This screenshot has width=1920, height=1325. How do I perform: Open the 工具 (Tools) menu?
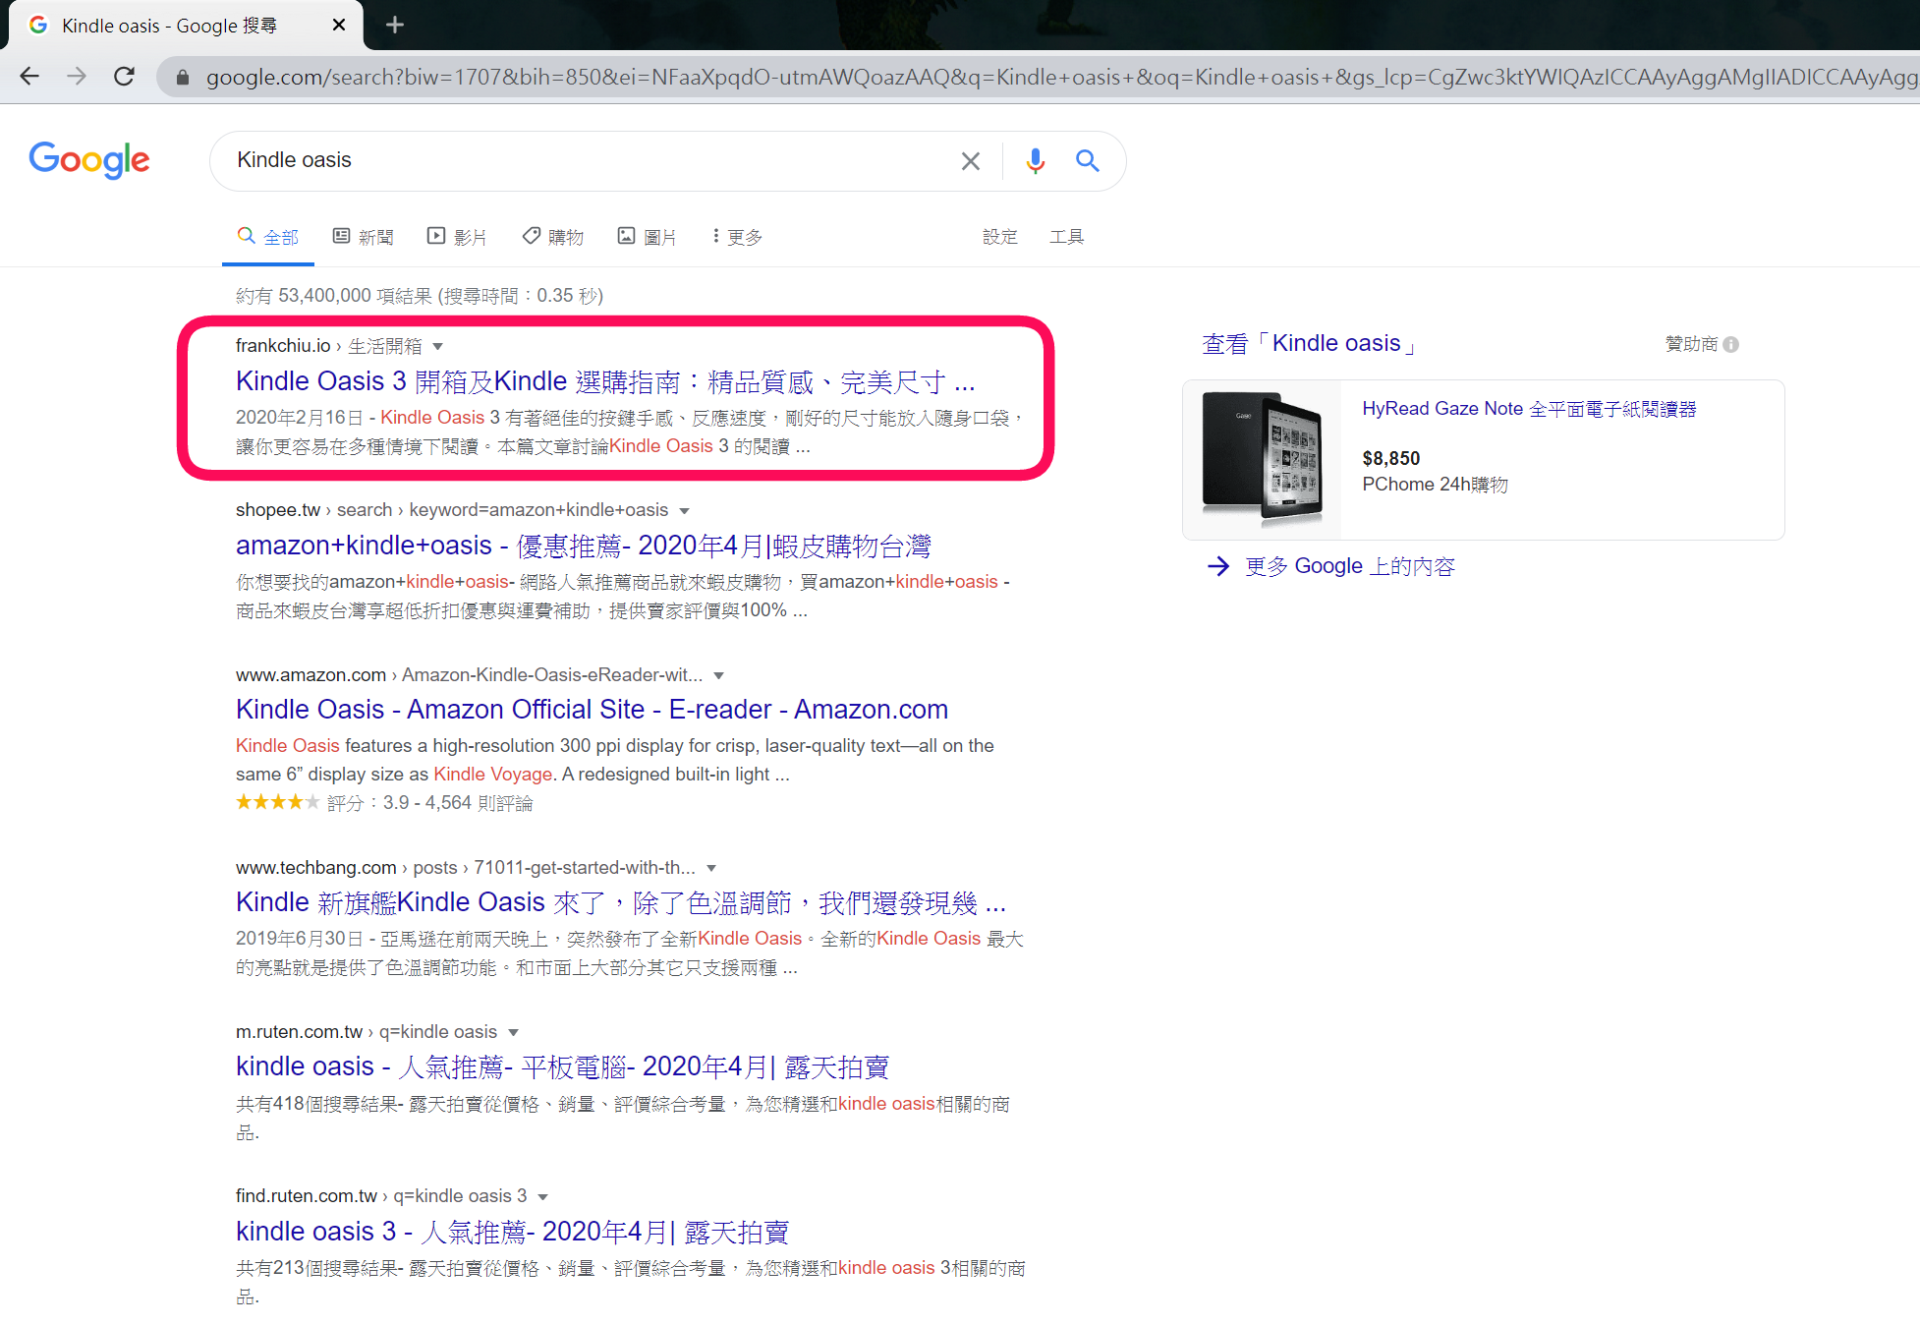click(1066, 236)
